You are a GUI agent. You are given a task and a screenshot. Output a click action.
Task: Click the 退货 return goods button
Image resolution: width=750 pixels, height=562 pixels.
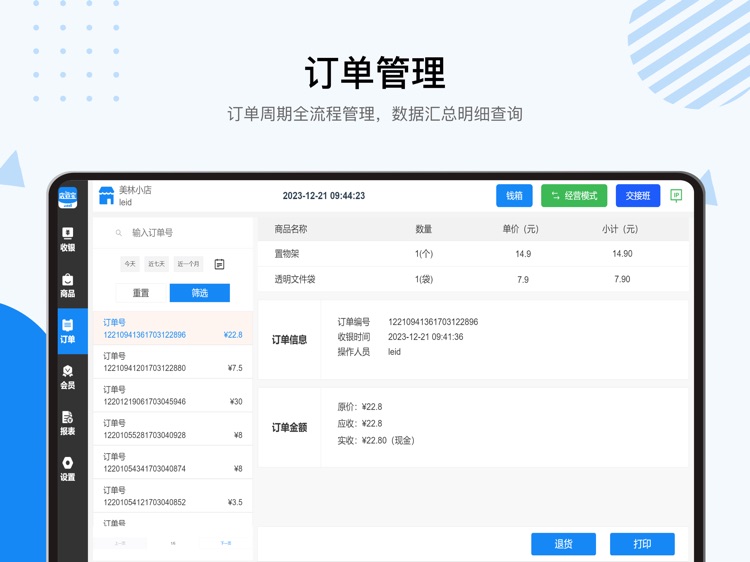(x=563, y=544)
